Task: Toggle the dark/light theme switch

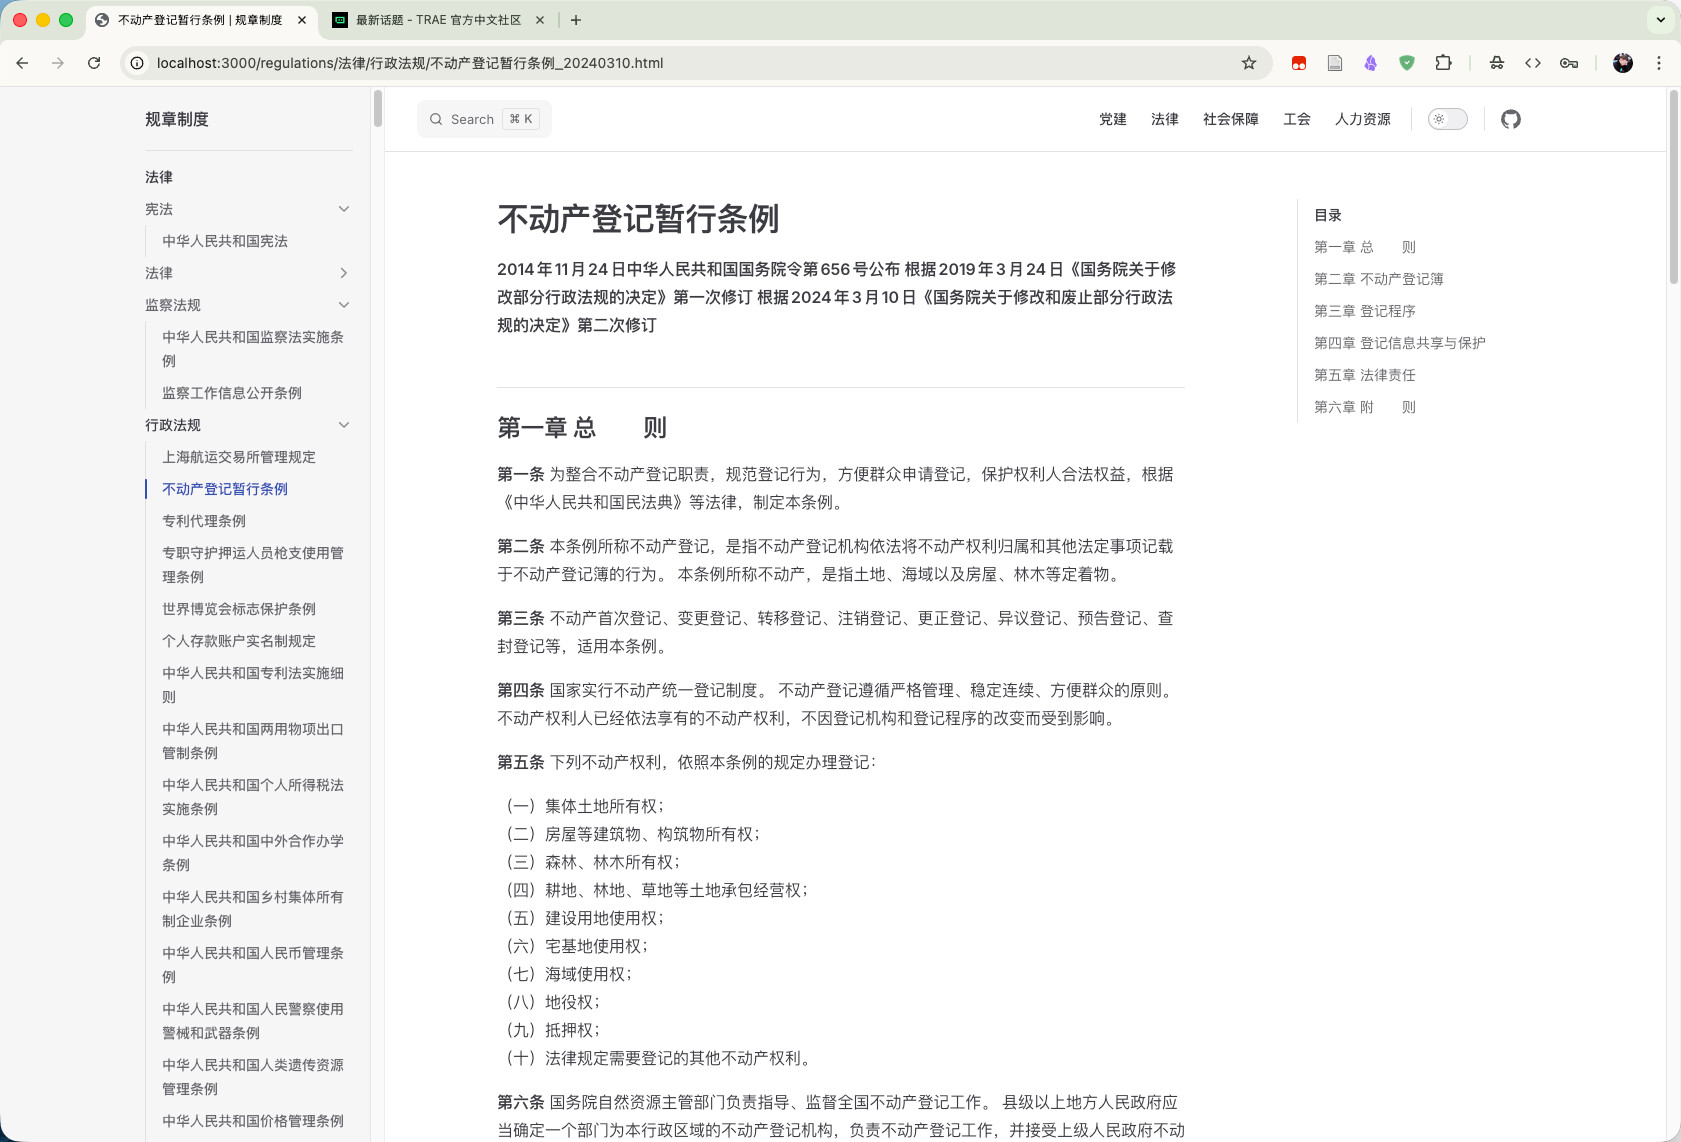Action: pos(1447,119)
